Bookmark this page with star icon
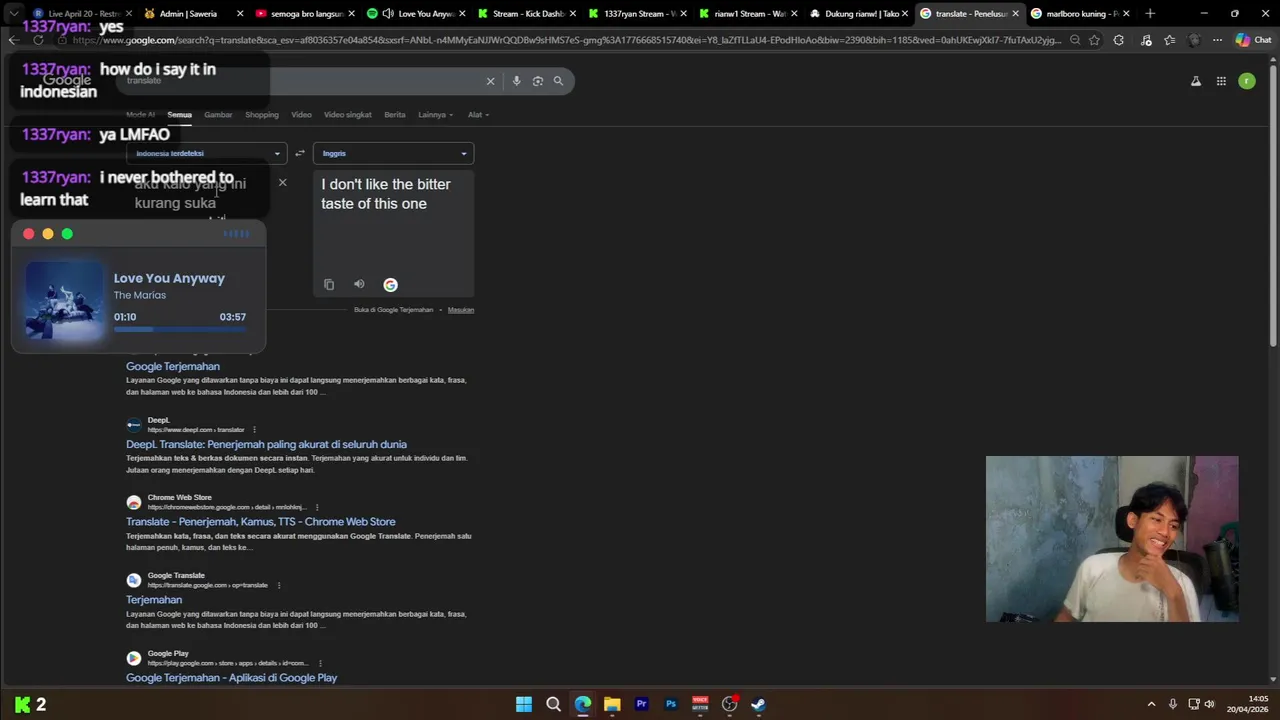 pos(1095,40)
